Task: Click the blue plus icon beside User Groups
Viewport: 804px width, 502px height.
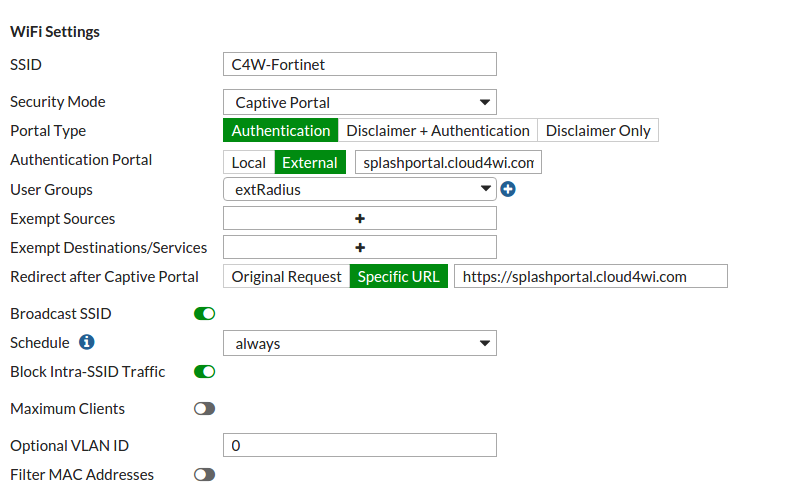Action: coord(508,188)
